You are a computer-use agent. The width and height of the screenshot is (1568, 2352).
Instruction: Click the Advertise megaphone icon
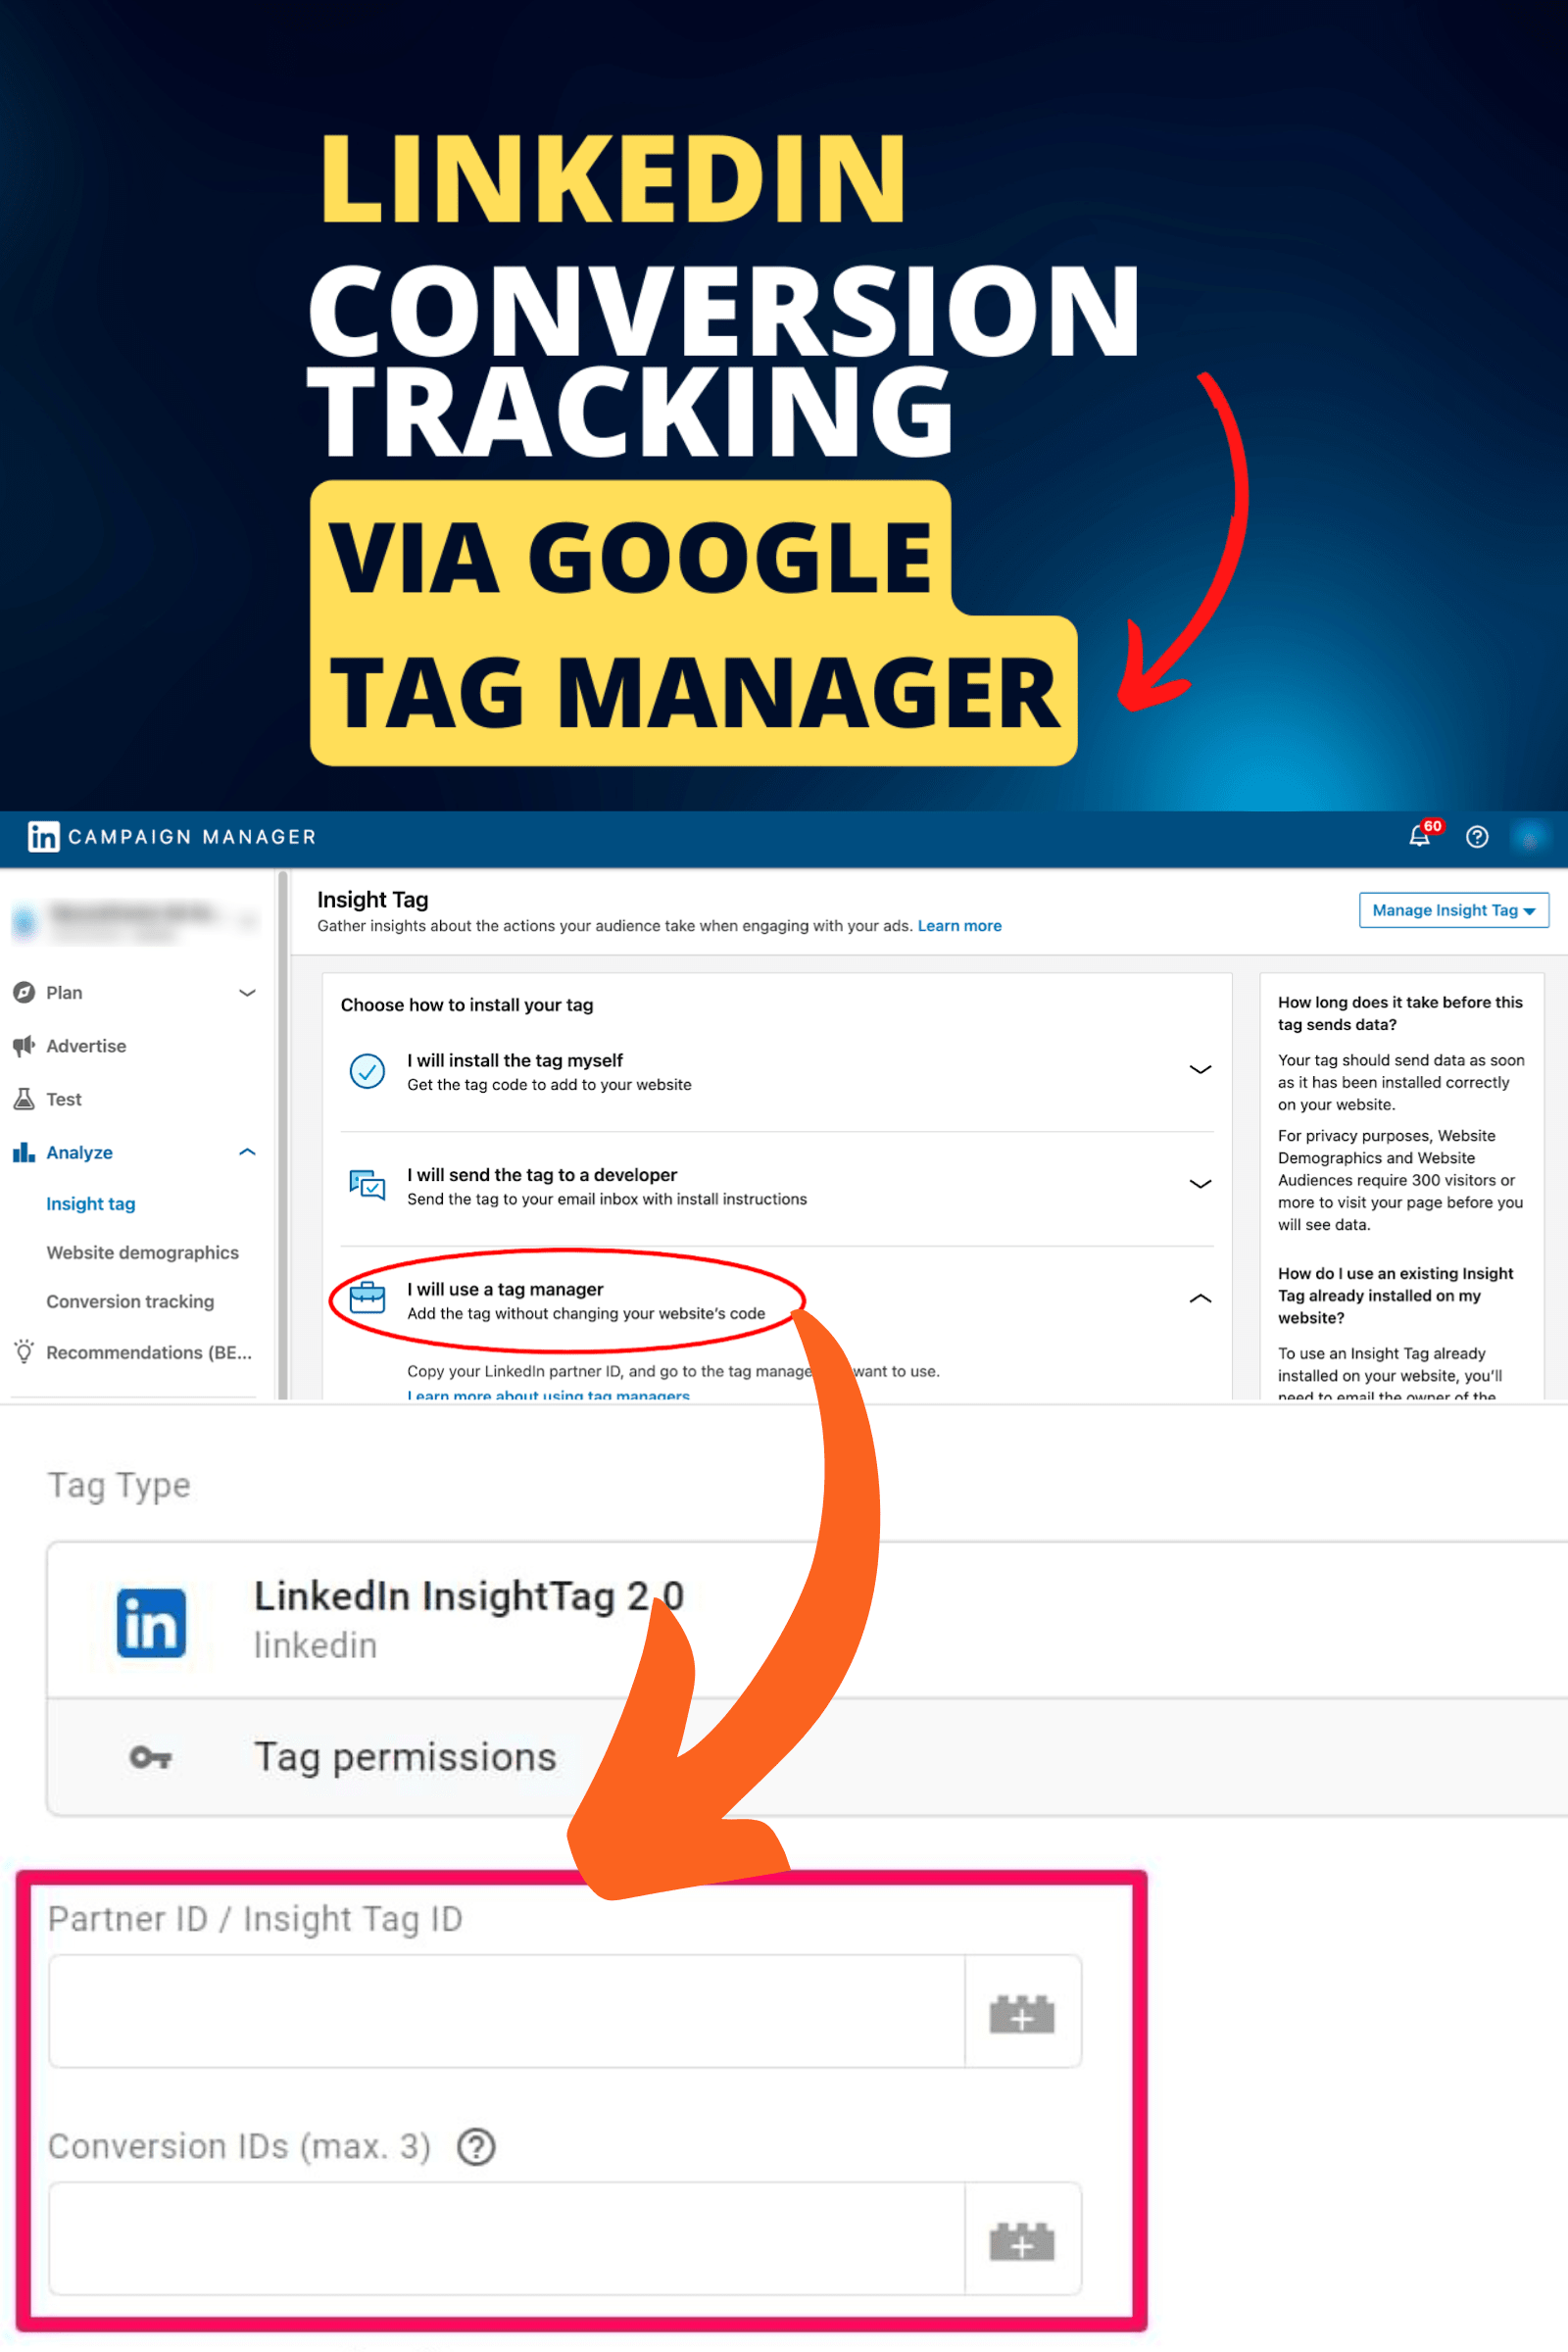[24, 1046]
